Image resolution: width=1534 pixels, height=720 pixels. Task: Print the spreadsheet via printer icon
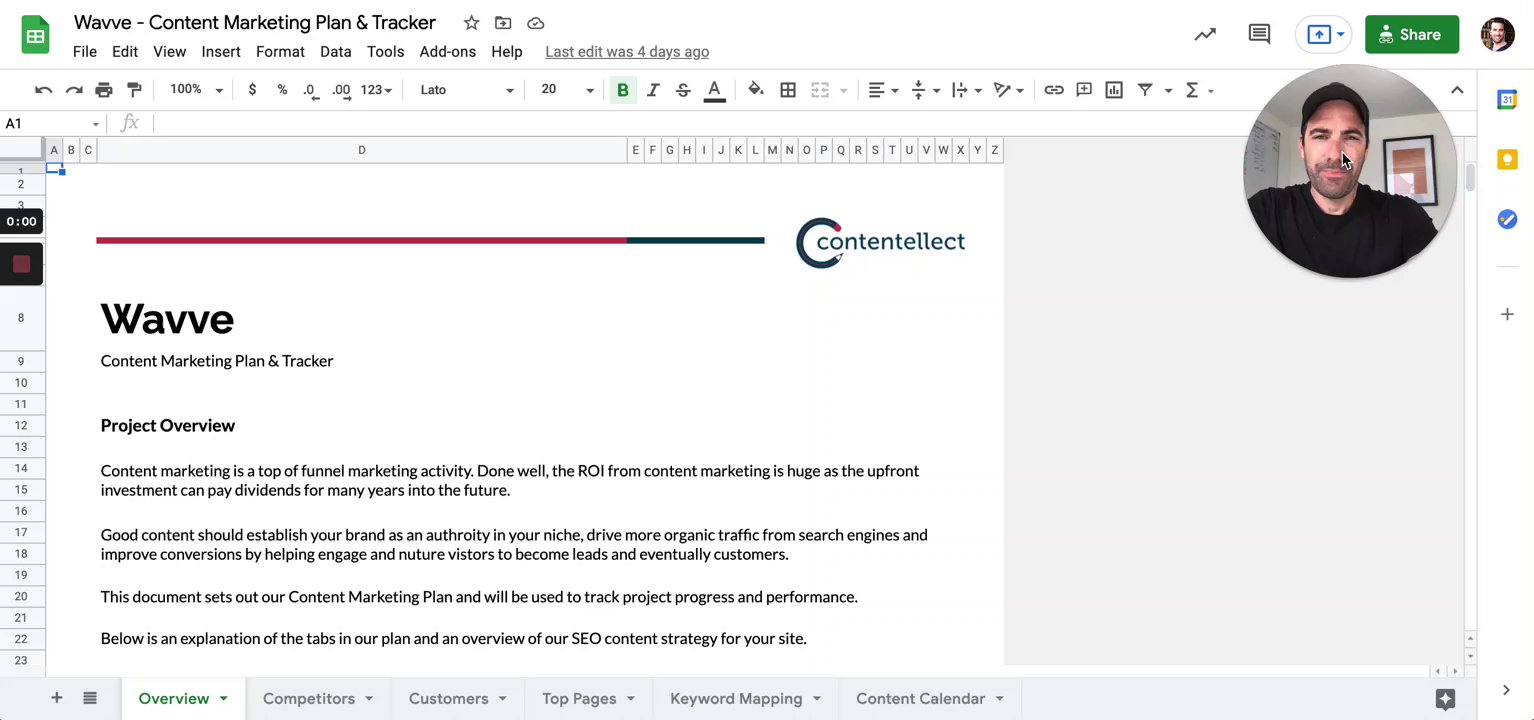coord(104,90)
